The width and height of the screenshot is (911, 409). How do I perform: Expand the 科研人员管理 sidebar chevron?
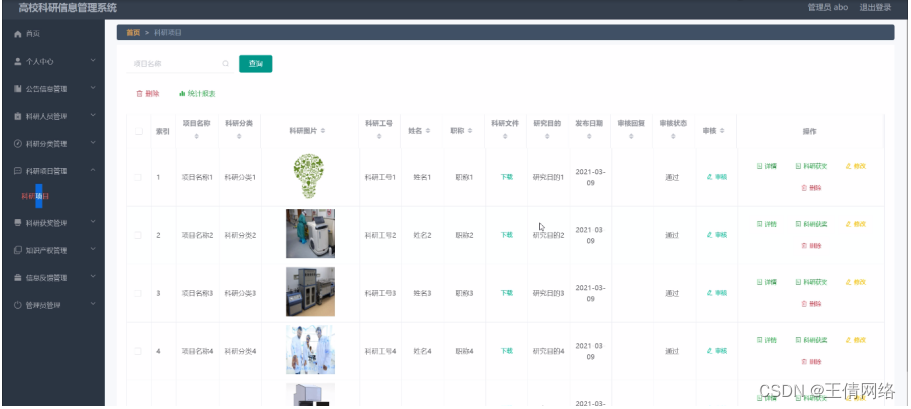(93, 115)
